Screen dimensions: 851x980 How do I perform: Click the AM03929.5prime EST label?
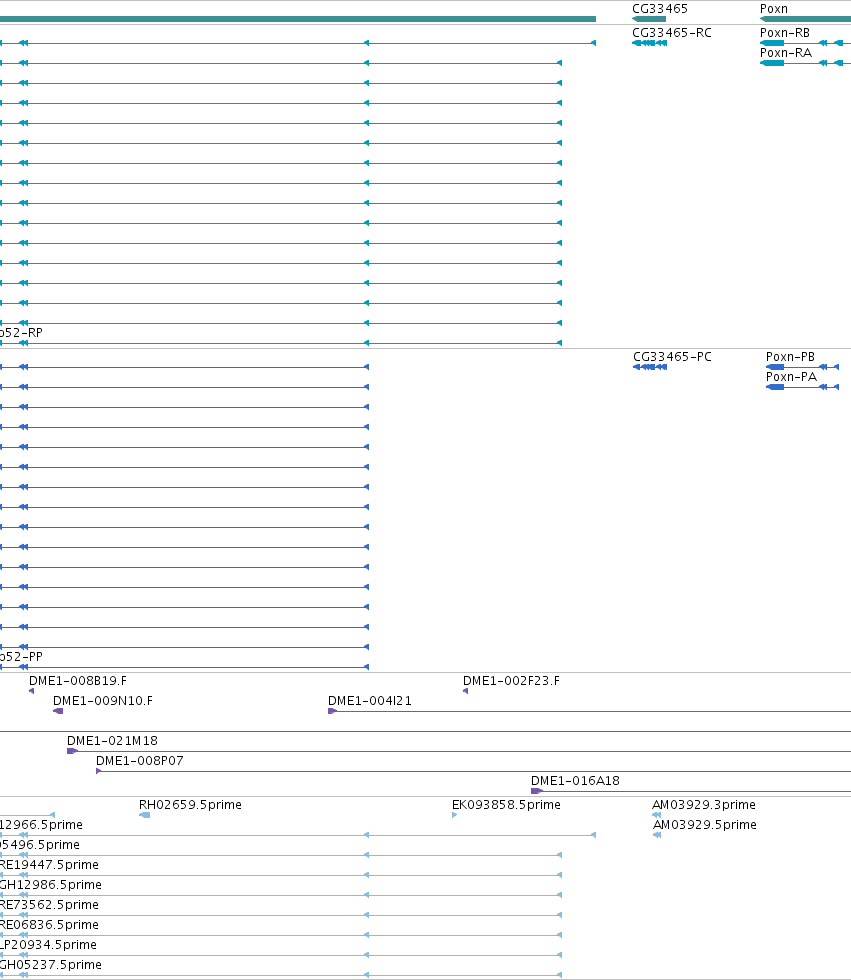click(705, 824)
